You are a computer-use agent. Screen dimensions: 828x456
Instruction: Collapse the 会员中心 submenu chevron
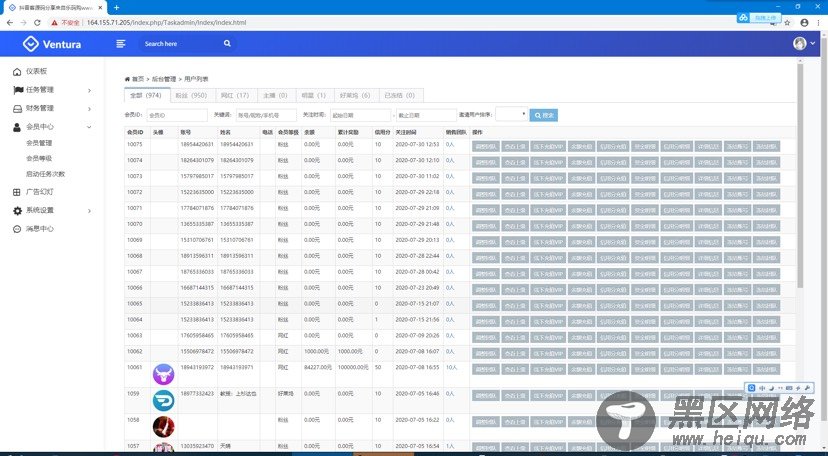[89, 127]
